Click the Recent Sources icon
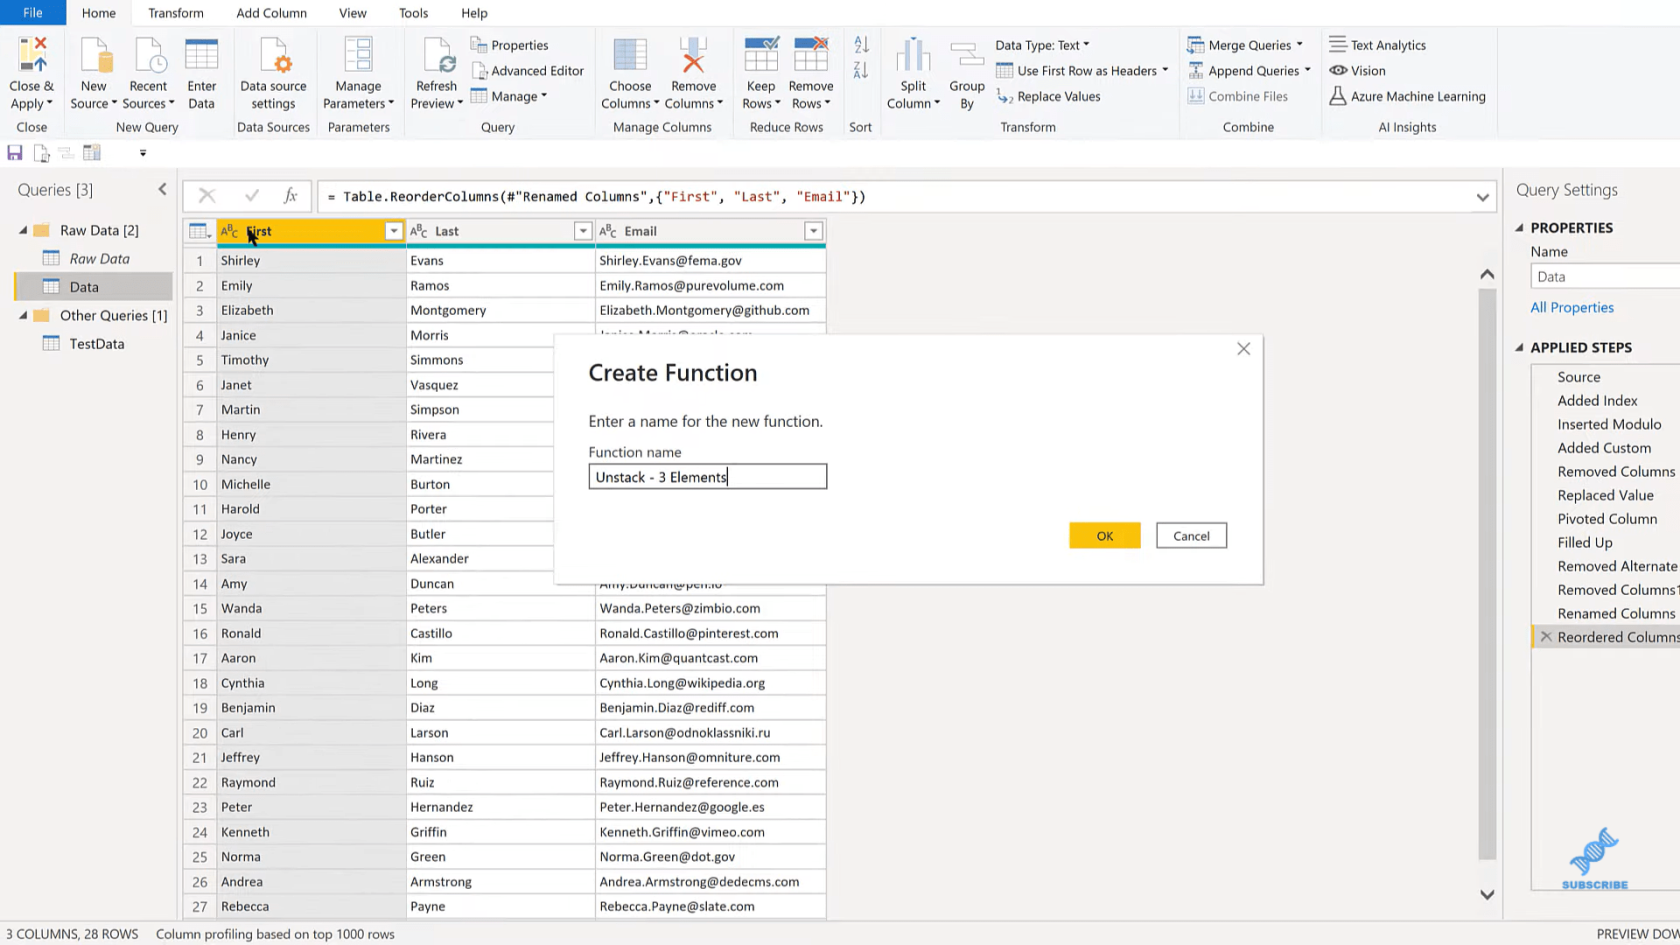Viewport: 1680px width, 945px height. click(x=149, y=55)
